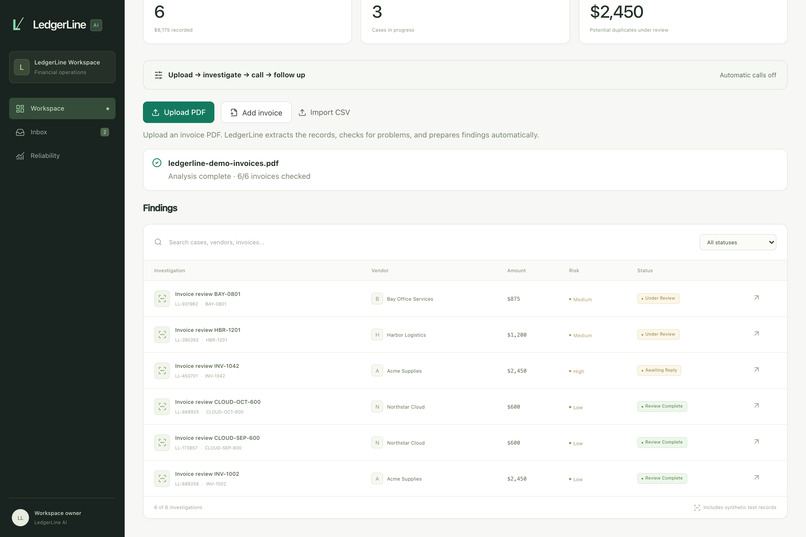Click Bay Office Services vendor avatar
This screenshot has width=806, height=537.
[377, 299]
